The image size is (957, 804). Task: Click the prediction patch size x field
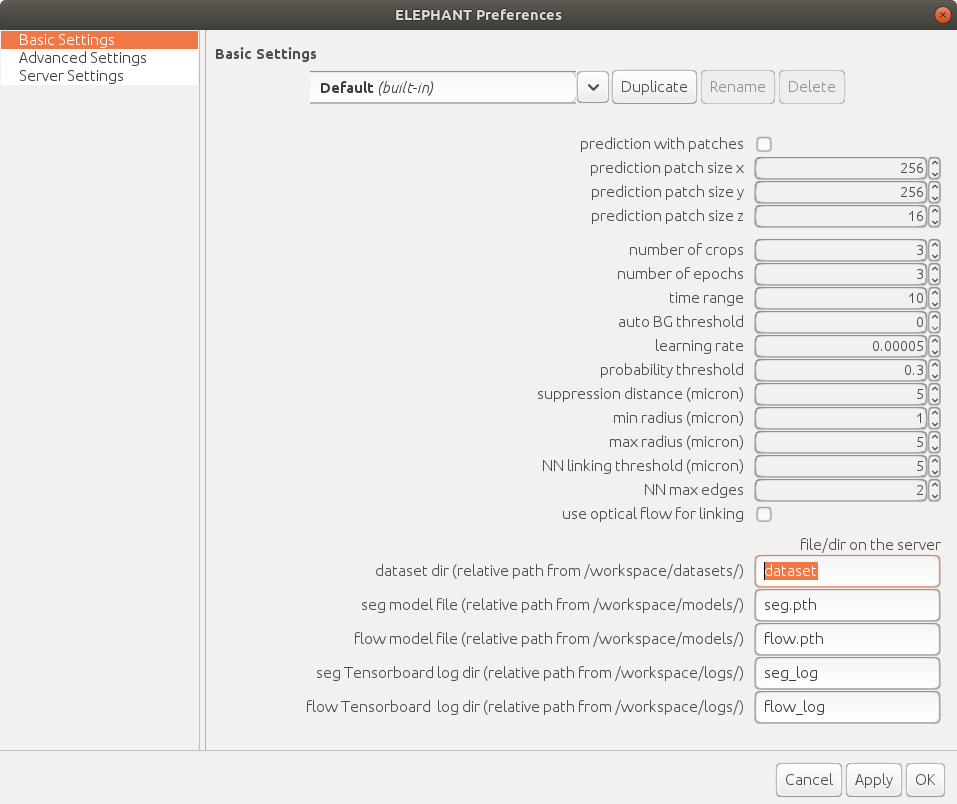pyautogui.click(x=840, y=168)
